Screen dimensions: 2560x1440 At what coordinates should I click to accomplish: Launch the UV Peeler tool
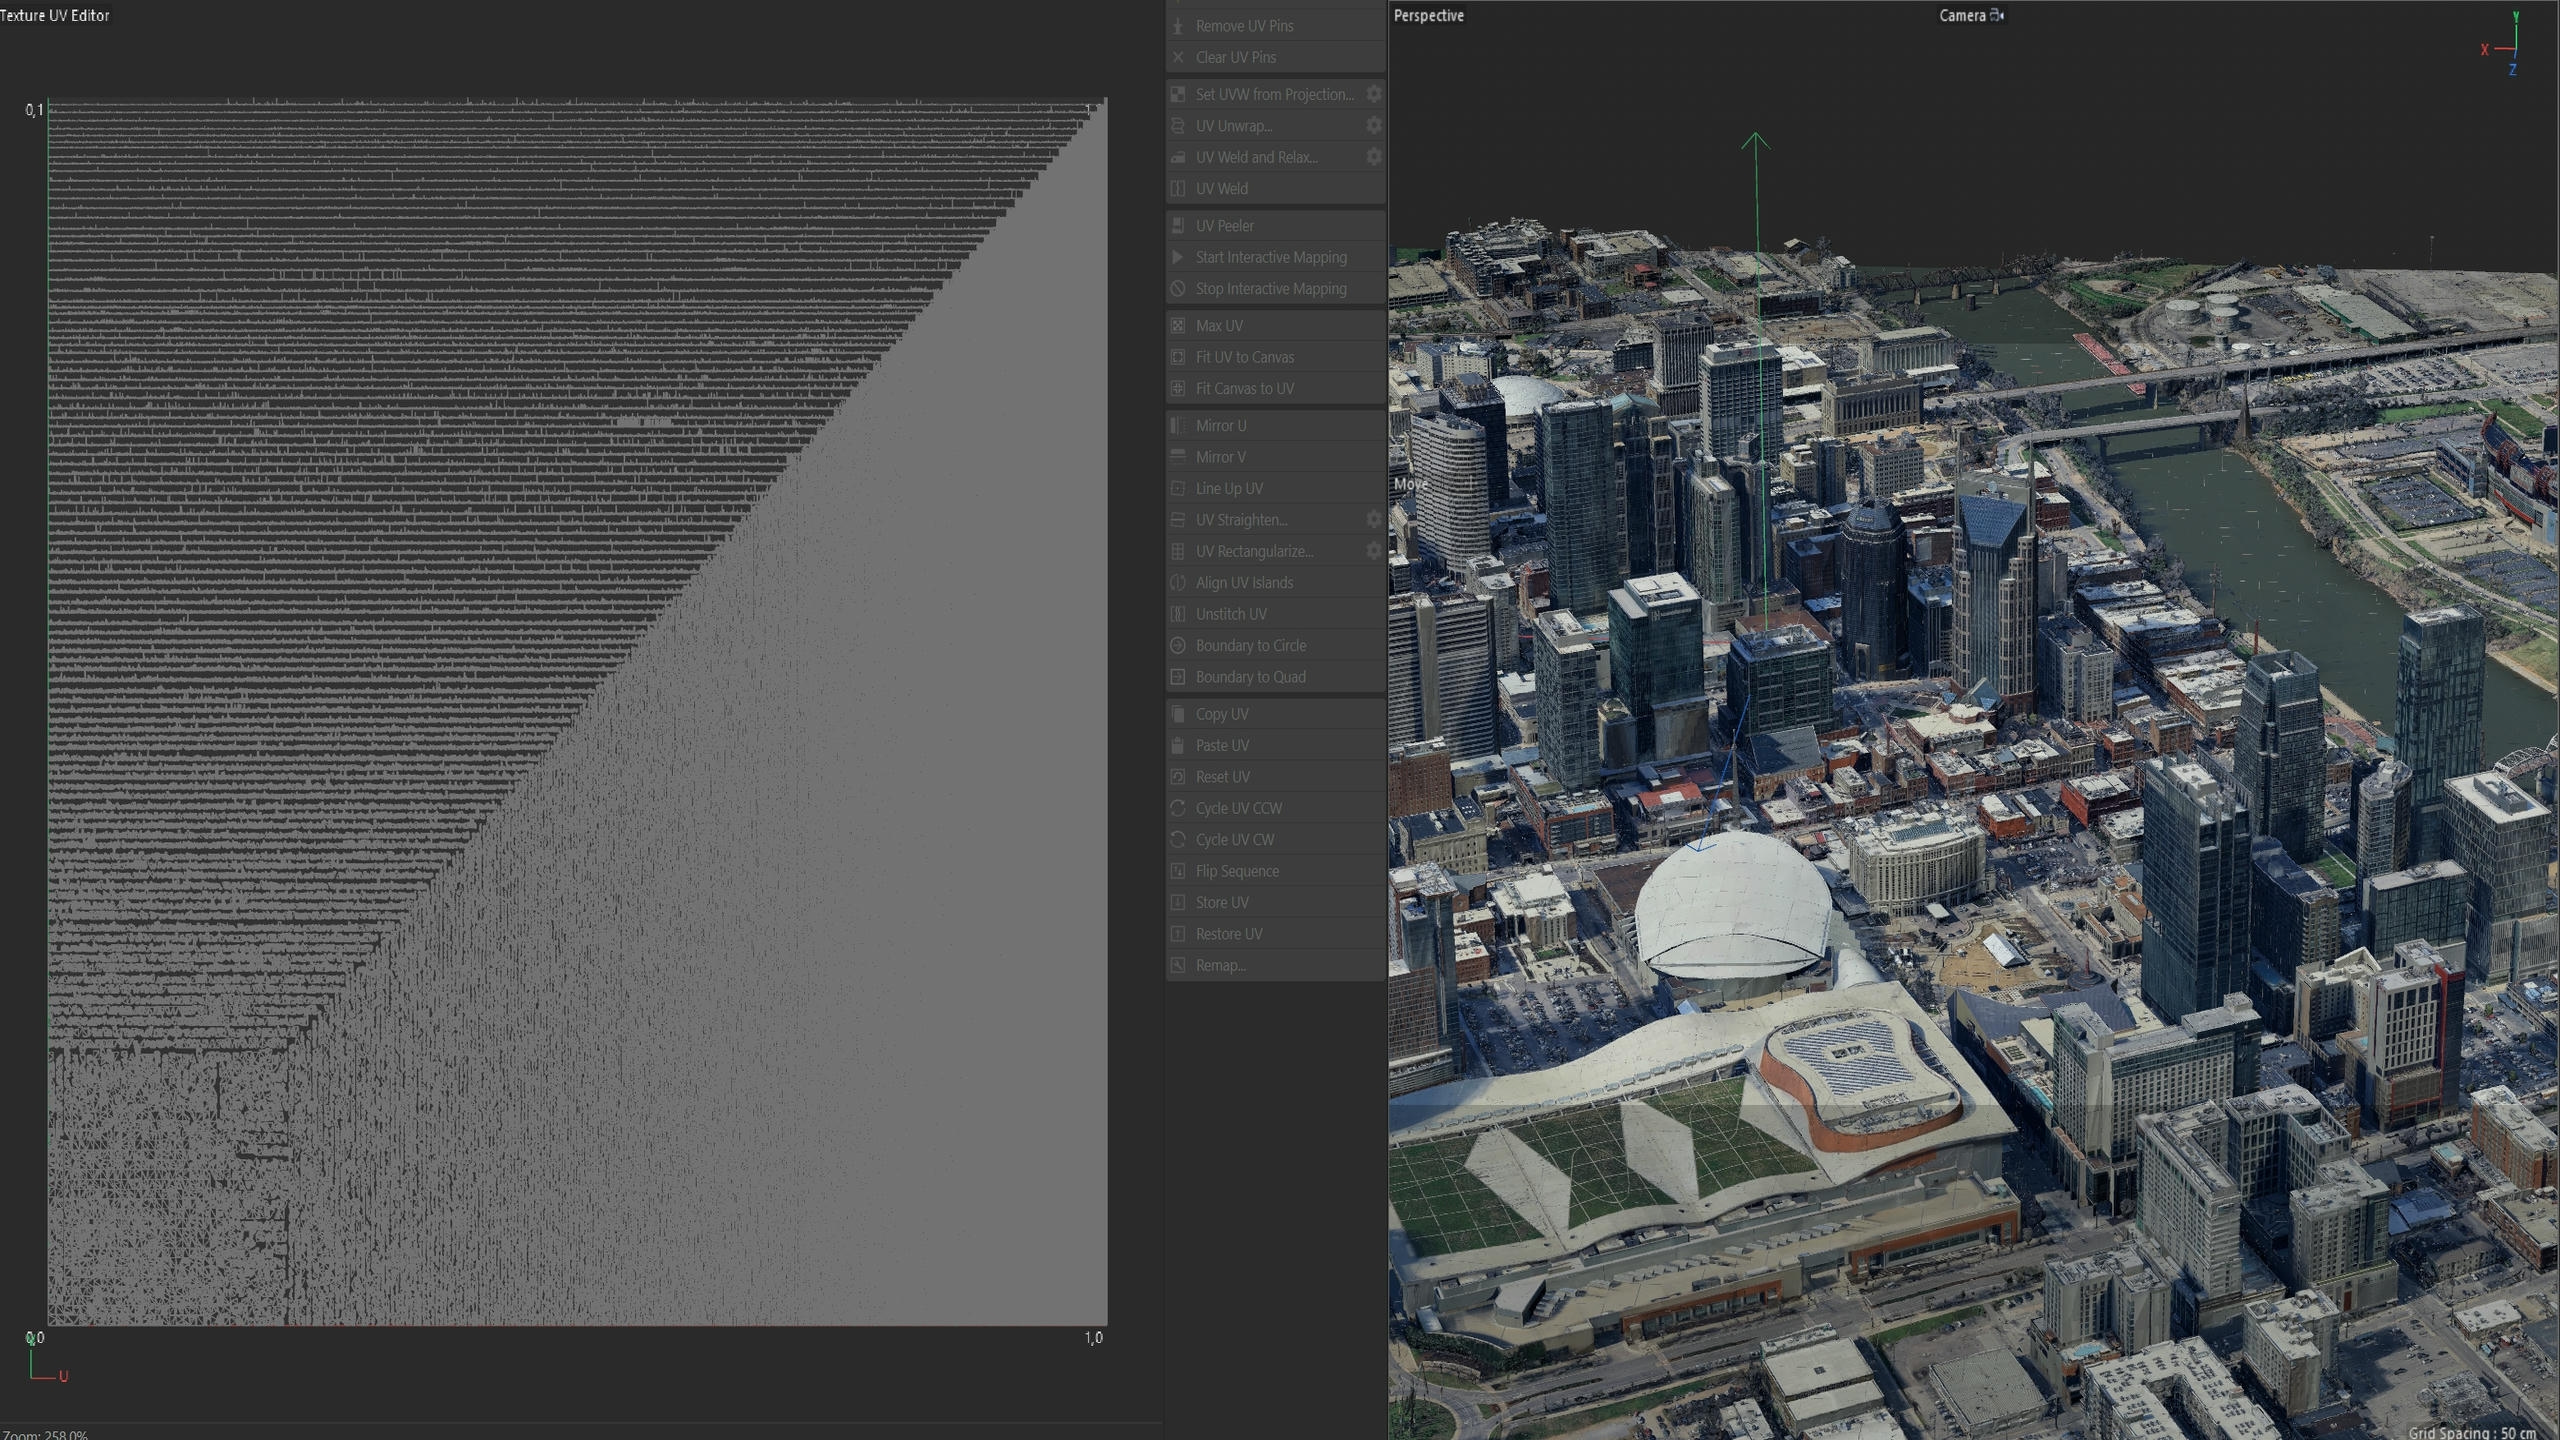pos(1275,226)
